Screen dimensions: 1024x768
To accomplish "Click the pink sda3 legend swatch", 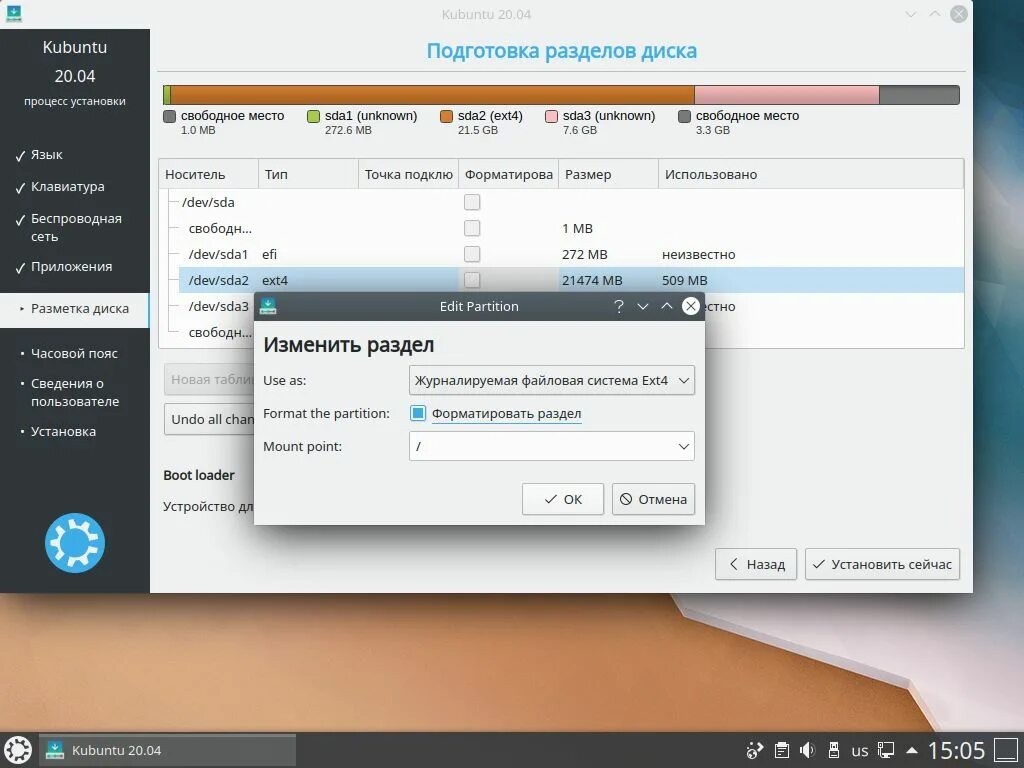I will pyautogui.click(x=551, y=116).
